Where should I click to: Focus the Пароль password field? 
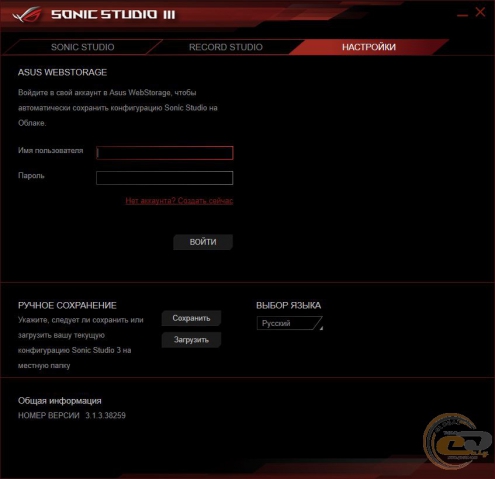point(165,178)
